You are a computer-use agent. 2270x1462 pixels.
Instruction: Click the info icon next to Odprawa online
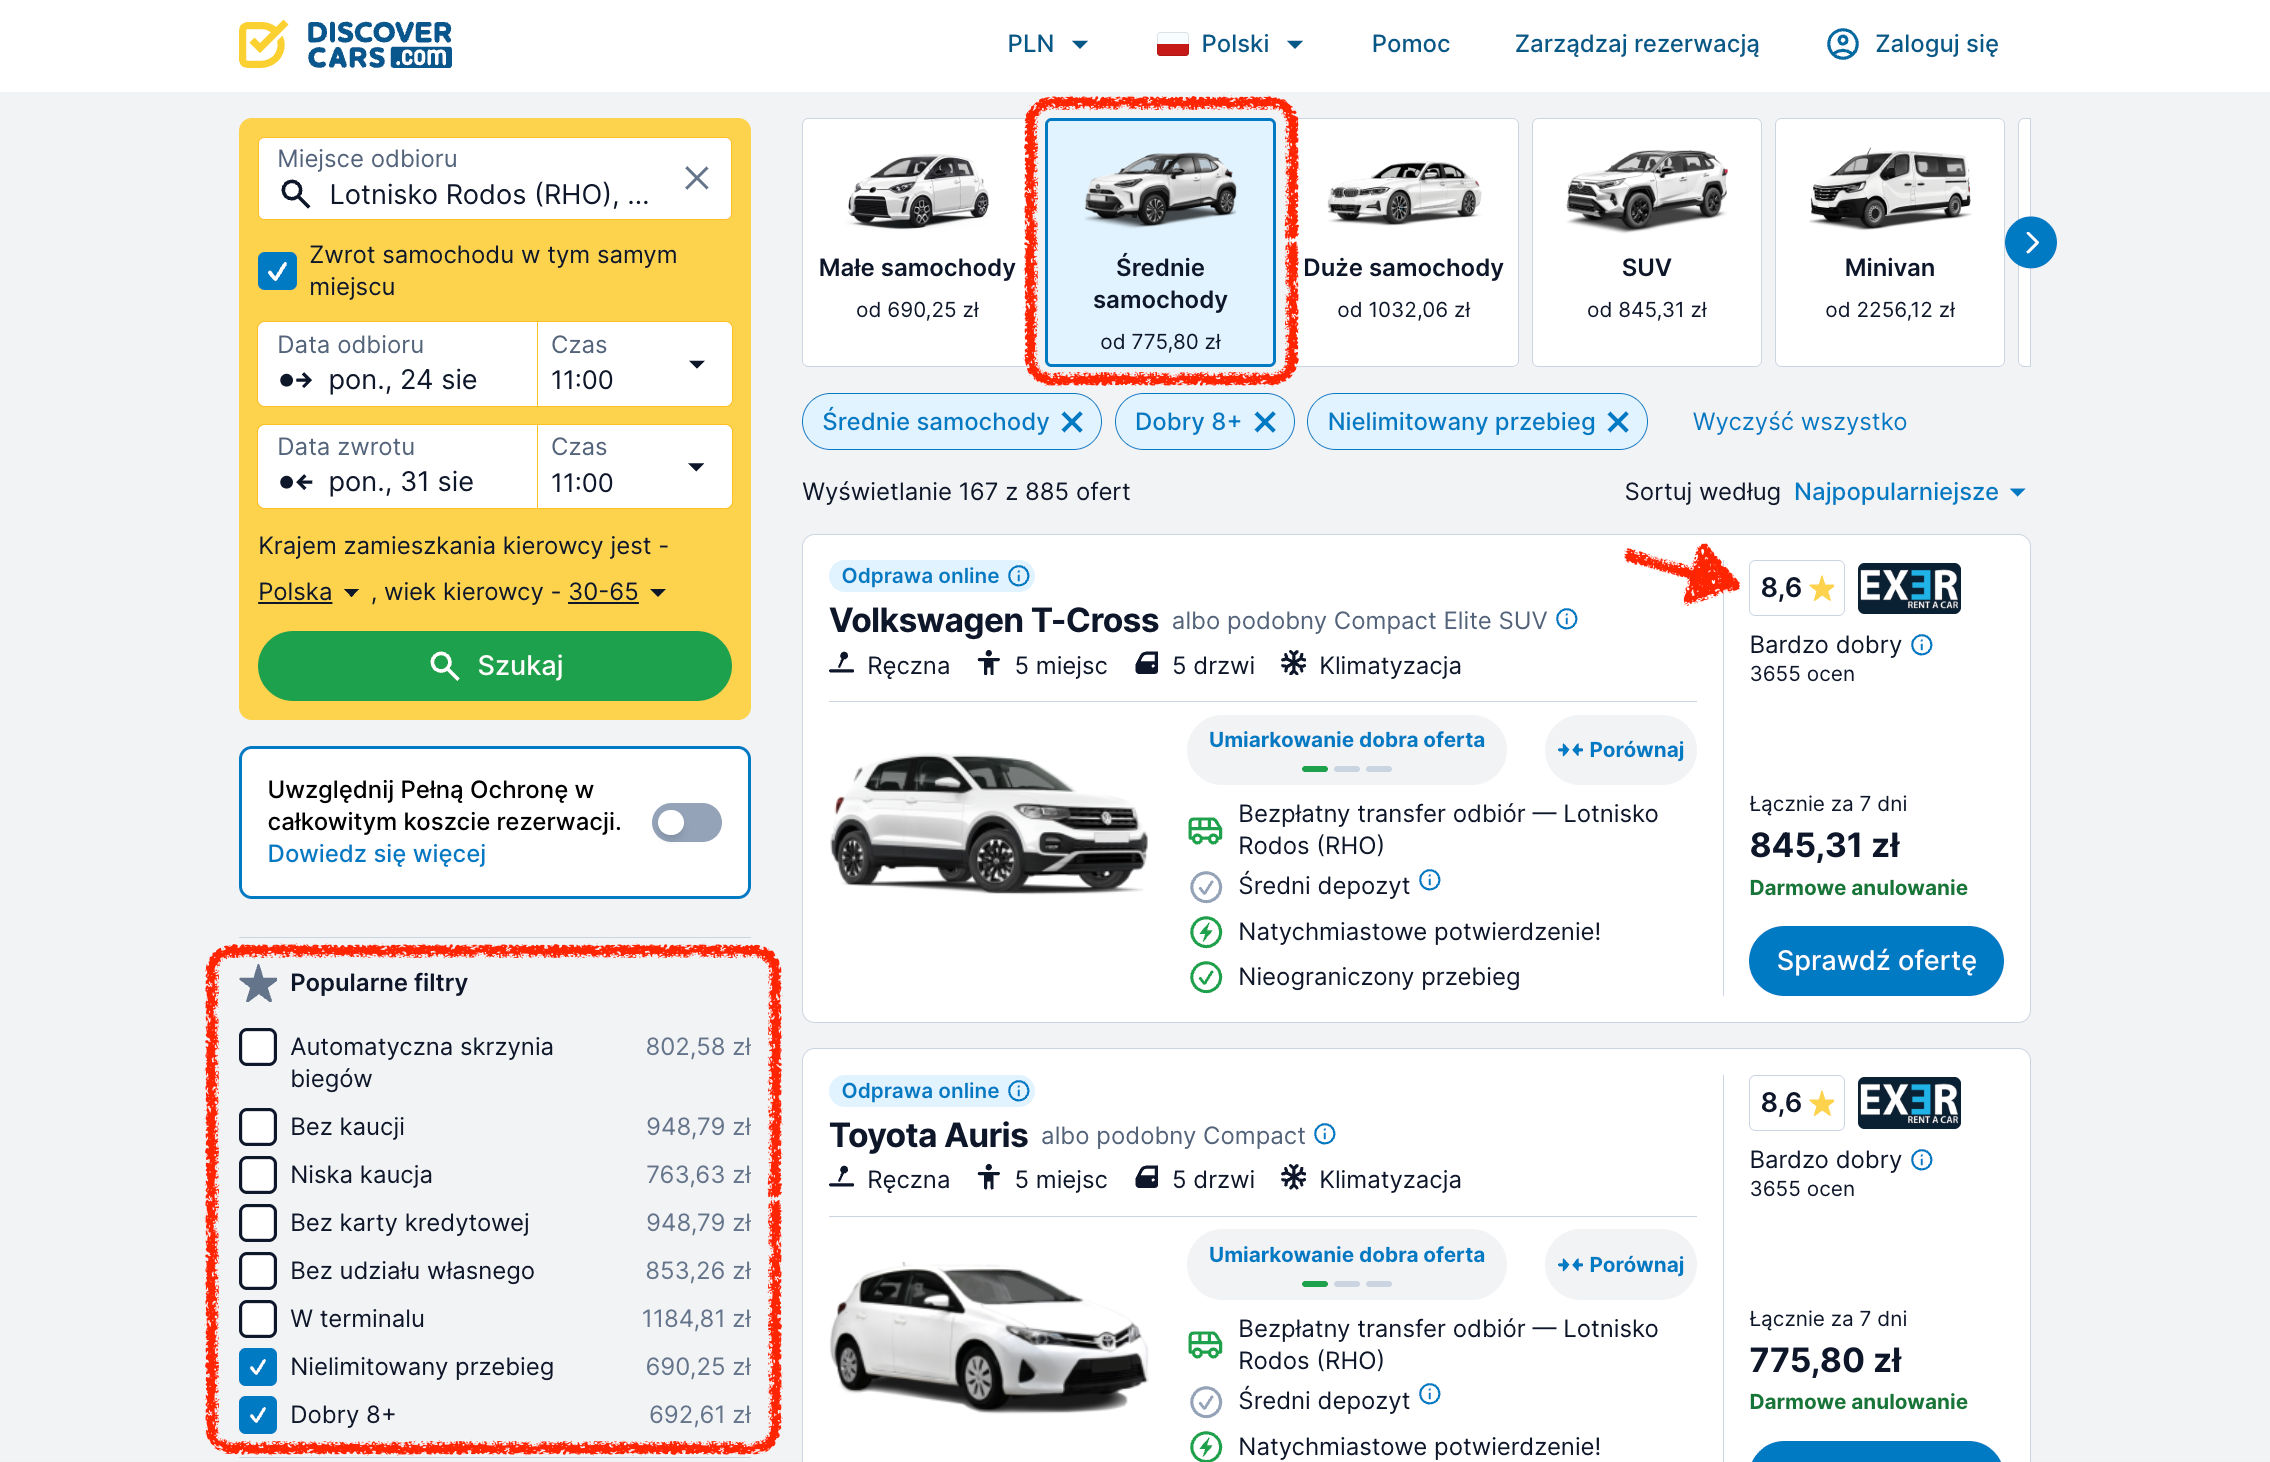click(x=1019, y=576)
